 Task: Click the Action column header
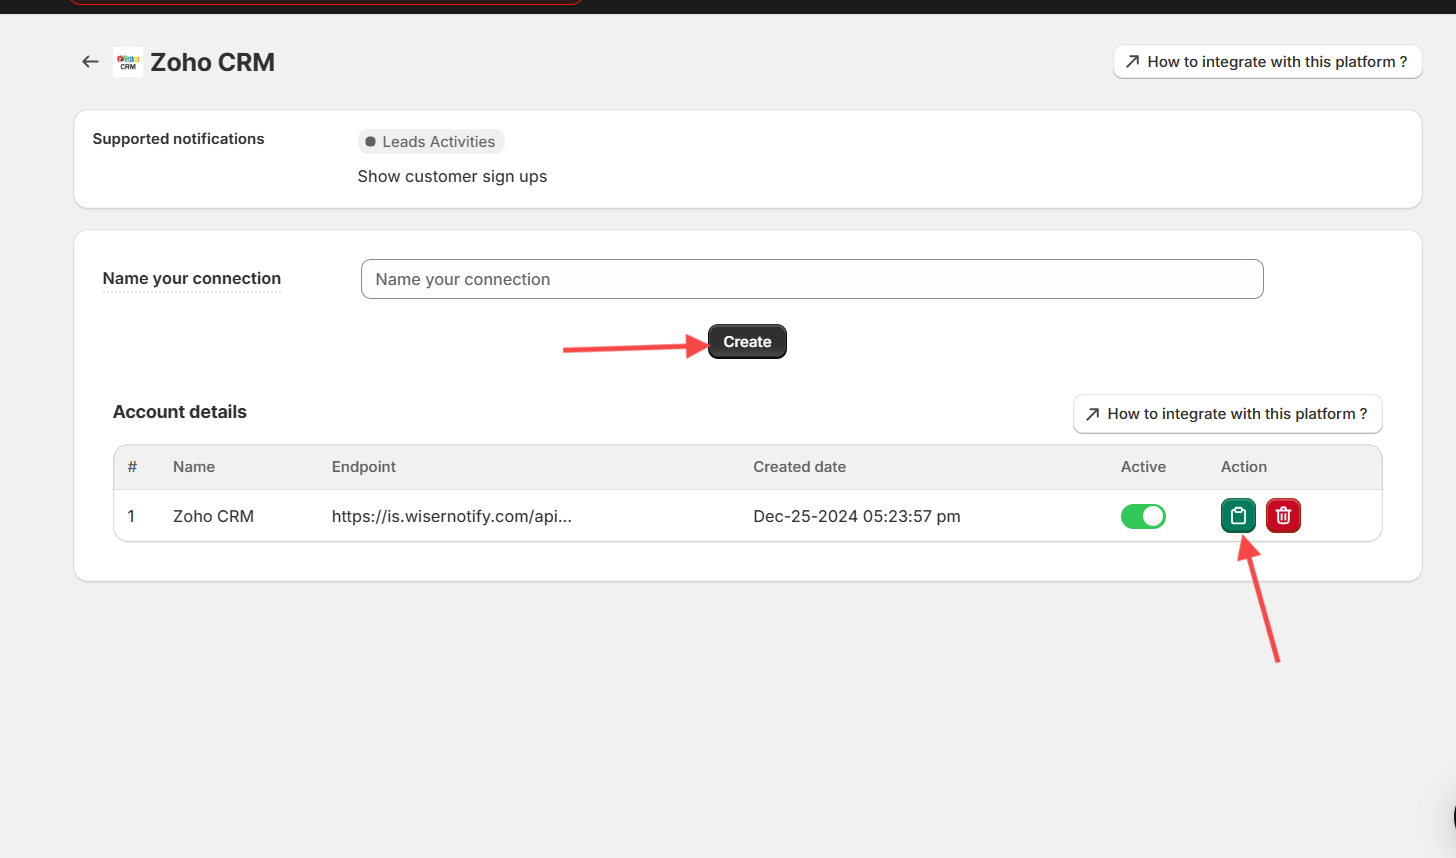[1243, 467]
